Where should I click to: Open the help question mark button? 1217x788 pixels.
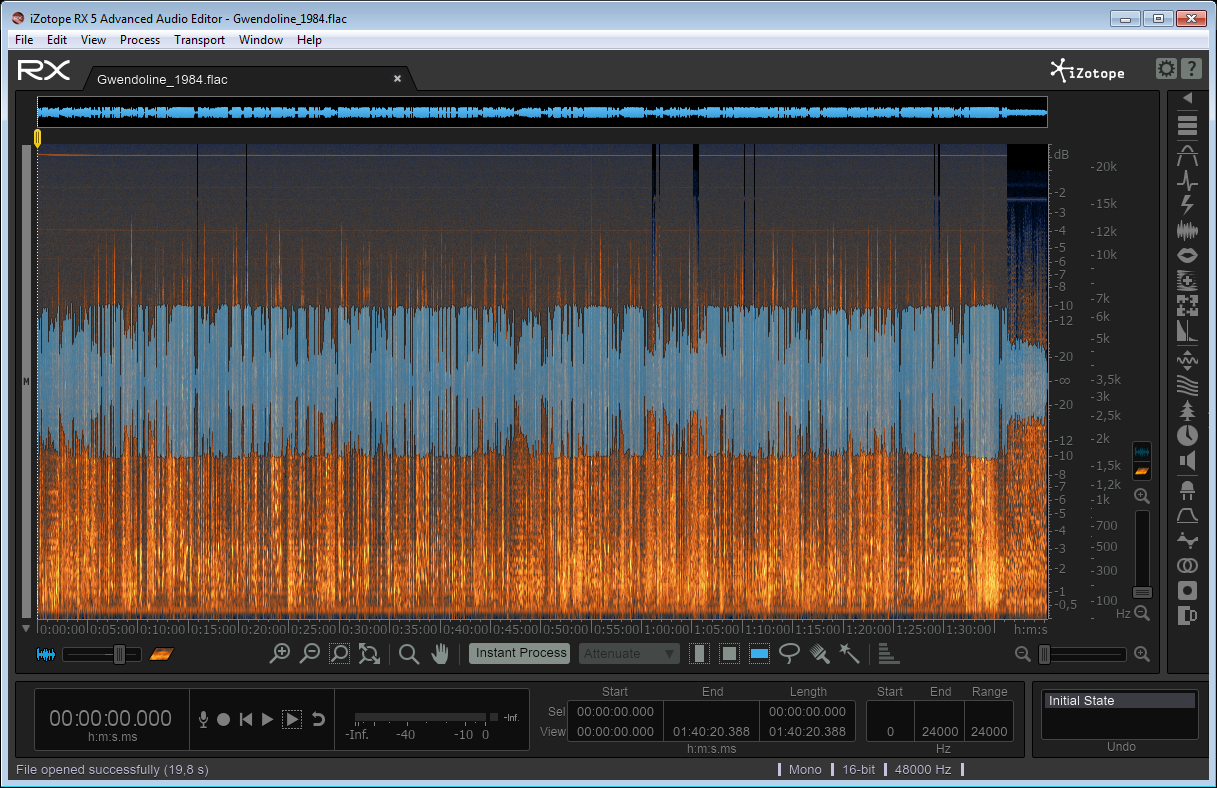point(1191,69)
